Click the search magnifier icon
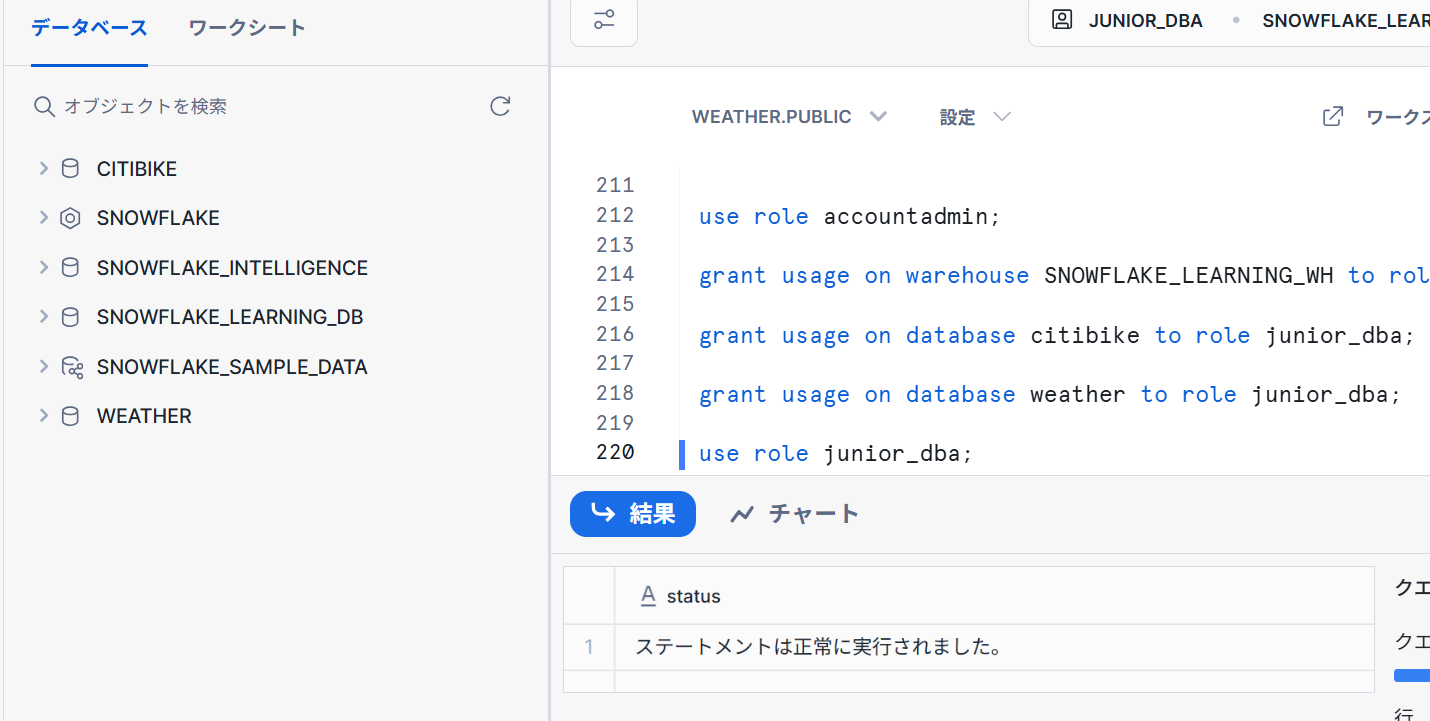Image resolution: width=1430 pixels, height=721 pixels. tap(43, 106)
